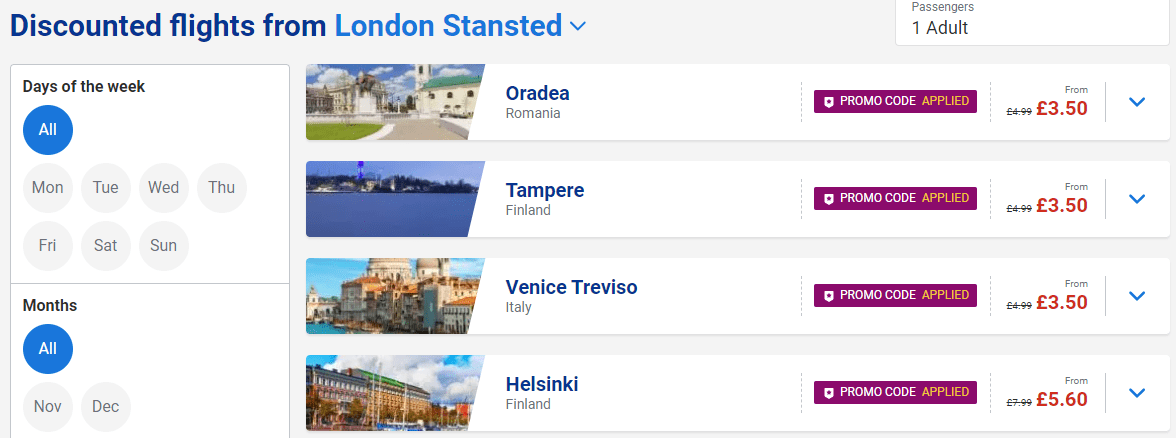
Task: Open the Passengers 1 Adult selector
Action: pos(1032,21)
